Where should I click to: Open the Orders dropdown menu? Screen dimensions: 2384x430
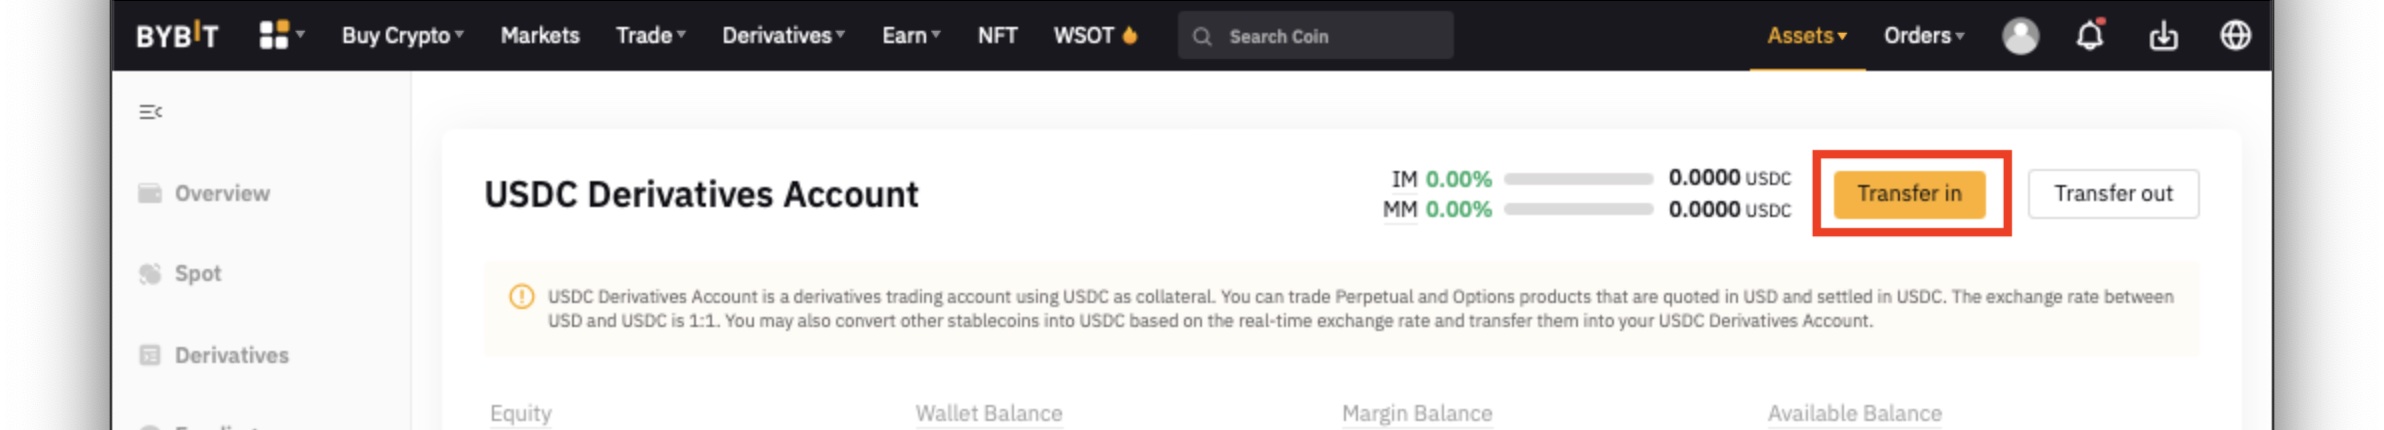coord(1923,36)
